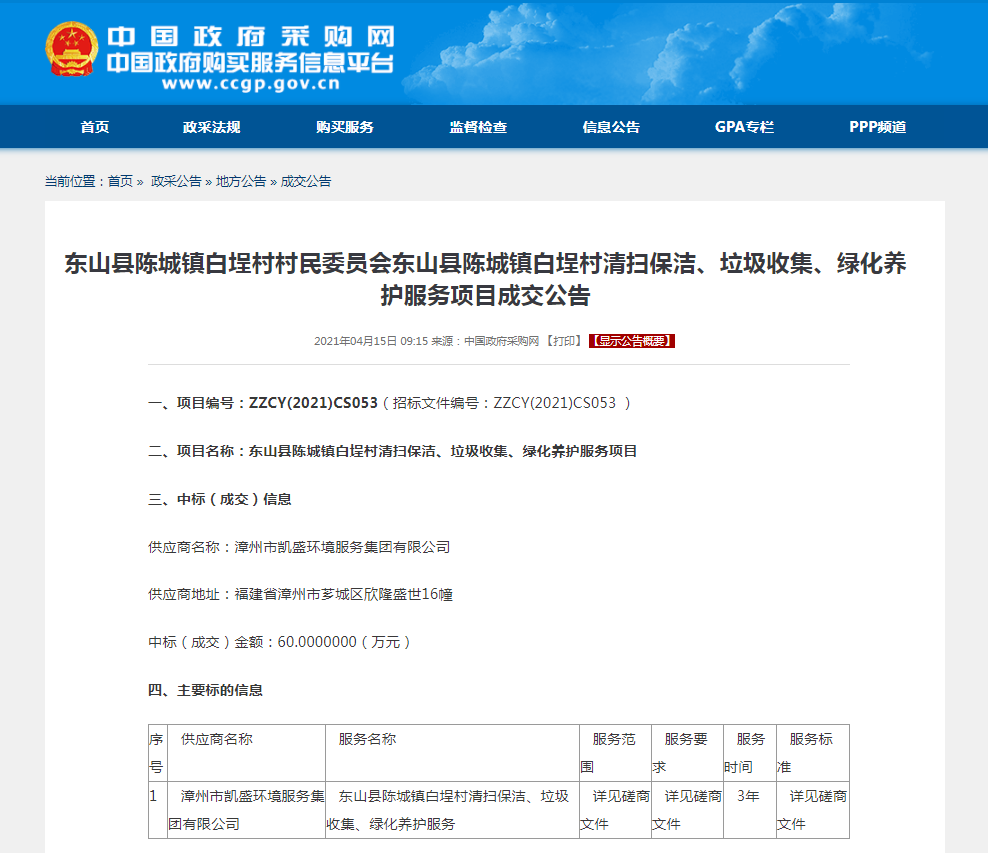Click the 供应商名称 table header
988x853 pixels.
[x=246, y=753]
